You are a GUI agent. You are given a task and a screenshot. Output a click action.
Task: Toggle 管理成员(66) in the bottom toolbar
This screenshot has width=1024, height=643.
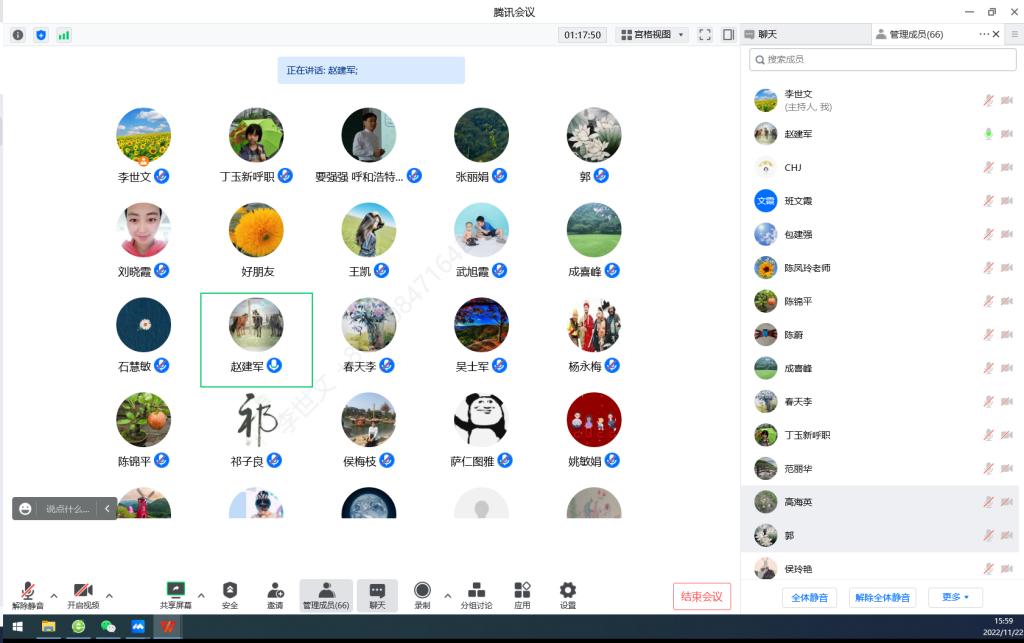326,595
